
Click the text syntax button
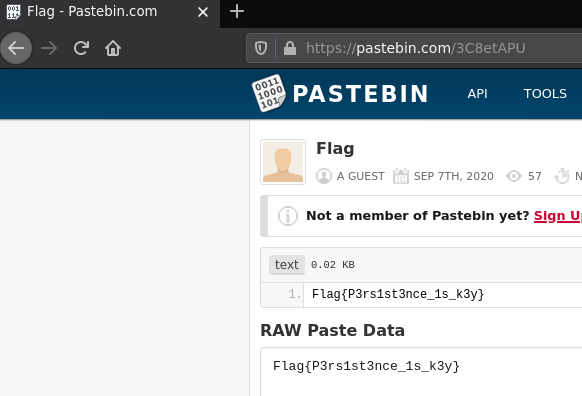point(287,265)
